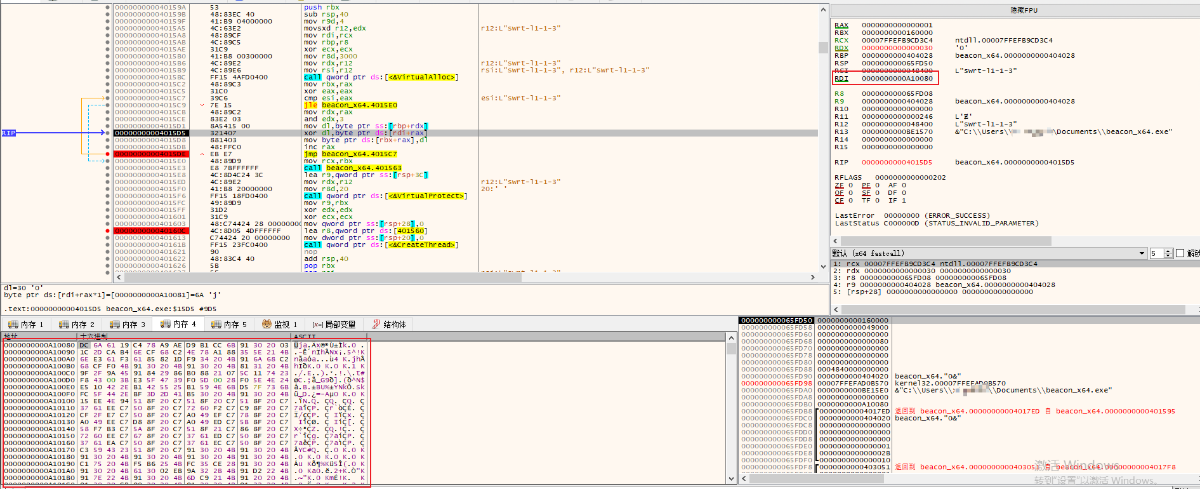Click the dump pane vertical scrollbar
Image resolution: width=1200 pixels, height=489 pixels.
tap(732, 410)
